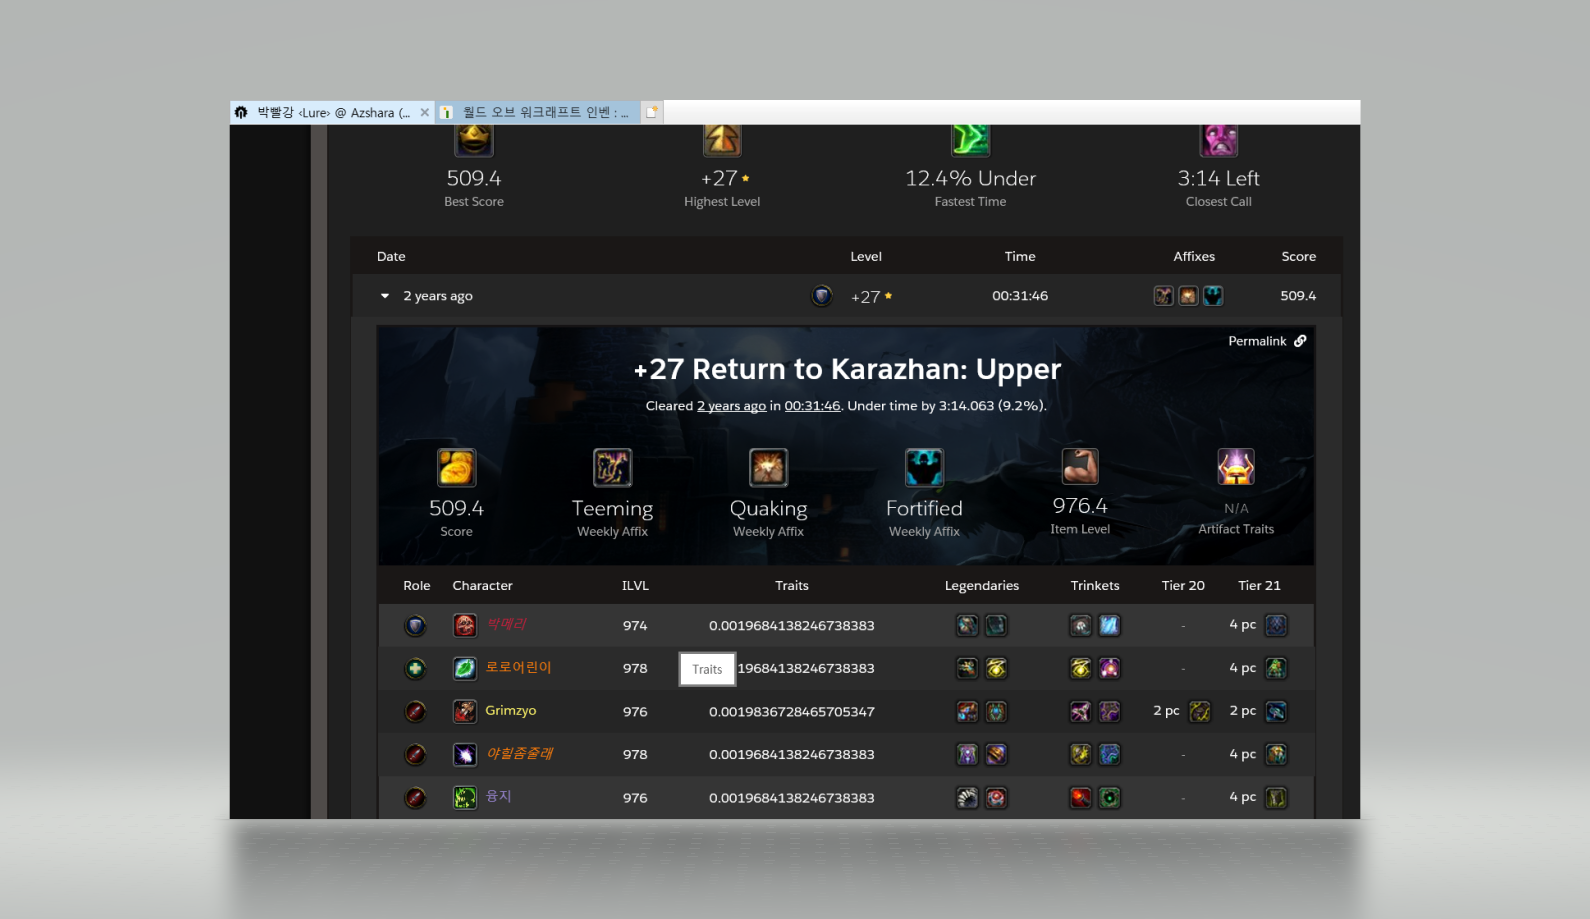1590x919 pixels.
Task: Click the Quaking affix icon in the run row
Action: [1188, 296]
